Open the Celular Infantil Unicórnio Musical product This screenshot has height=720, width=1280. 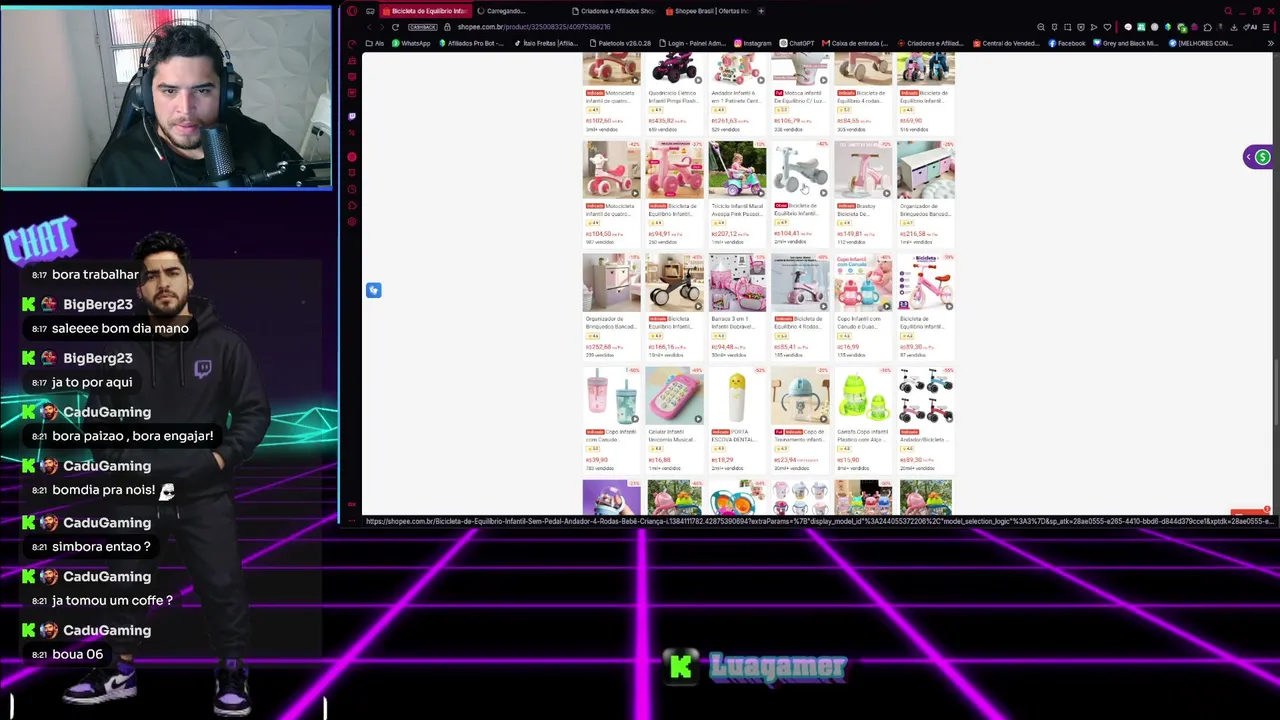[x=673, y=419]
